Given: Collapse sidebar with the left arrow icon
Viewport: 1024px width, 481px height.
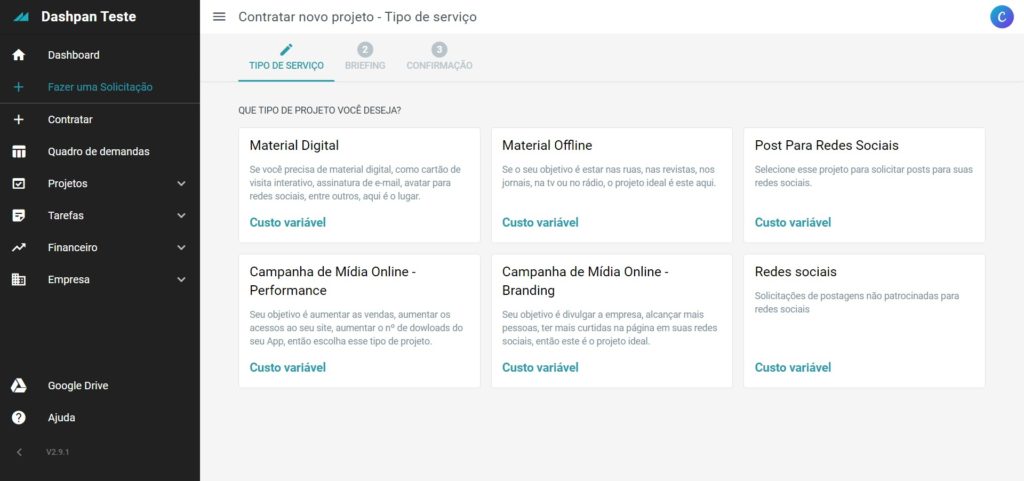Looking at the screenshot, I should (19, 452).
